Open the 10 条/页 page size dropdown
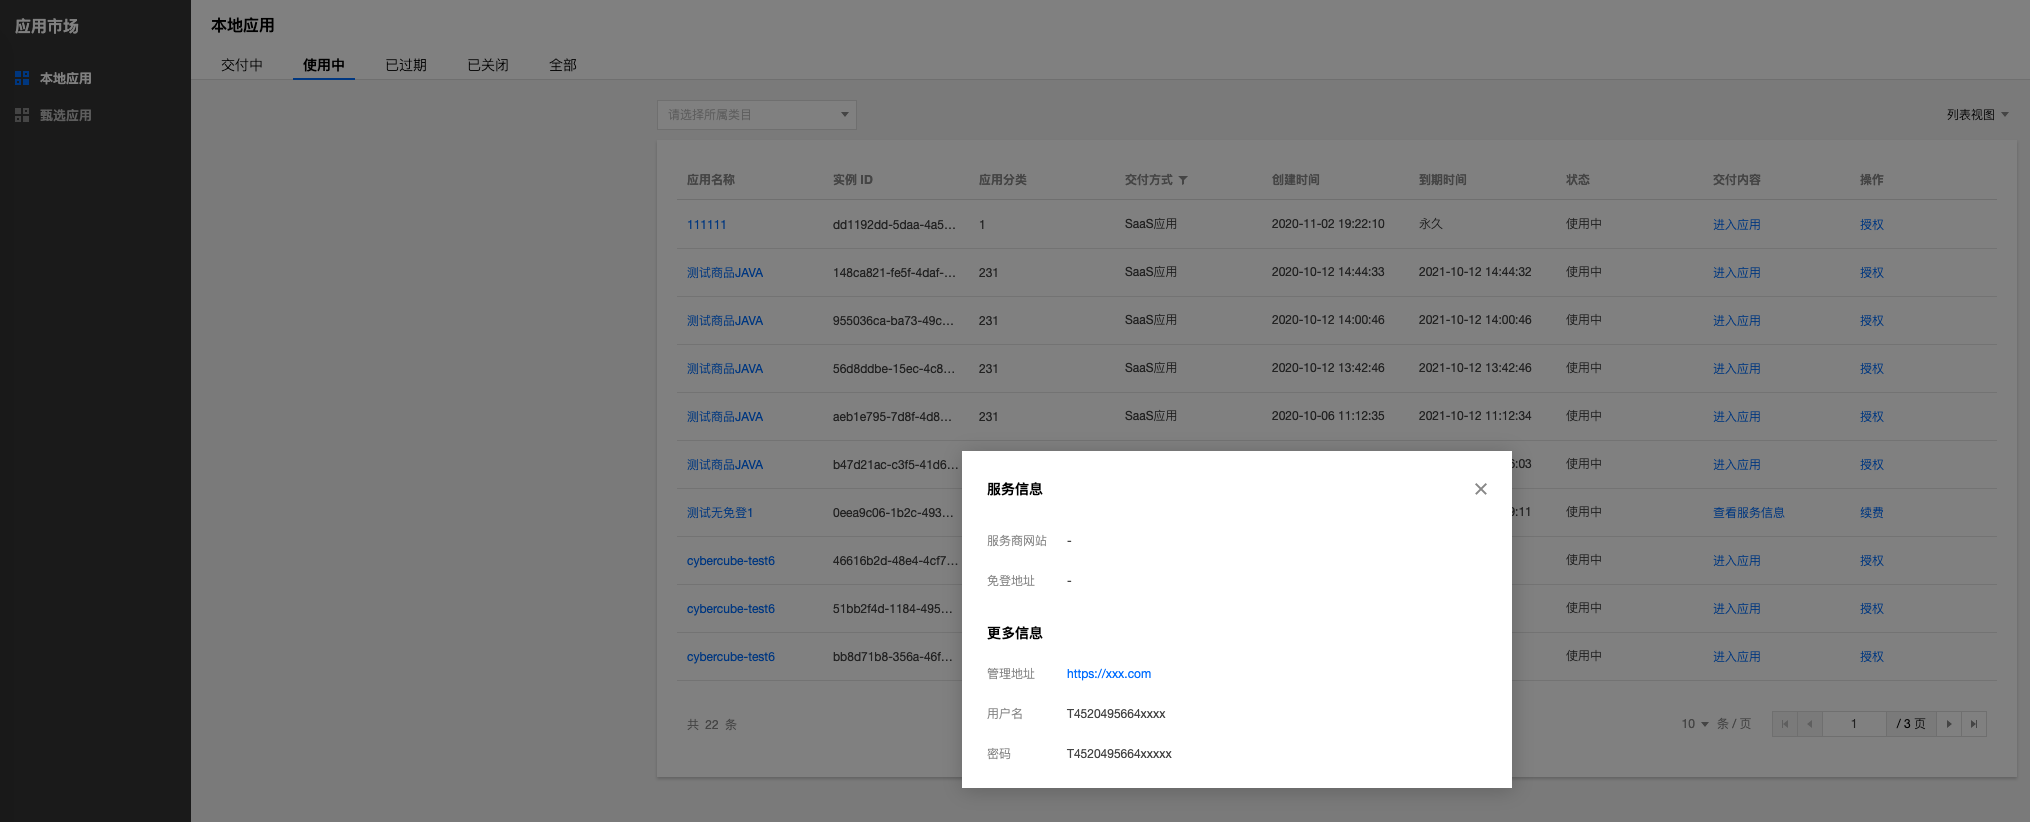 pyautogui.click(x=1695, y=724)
